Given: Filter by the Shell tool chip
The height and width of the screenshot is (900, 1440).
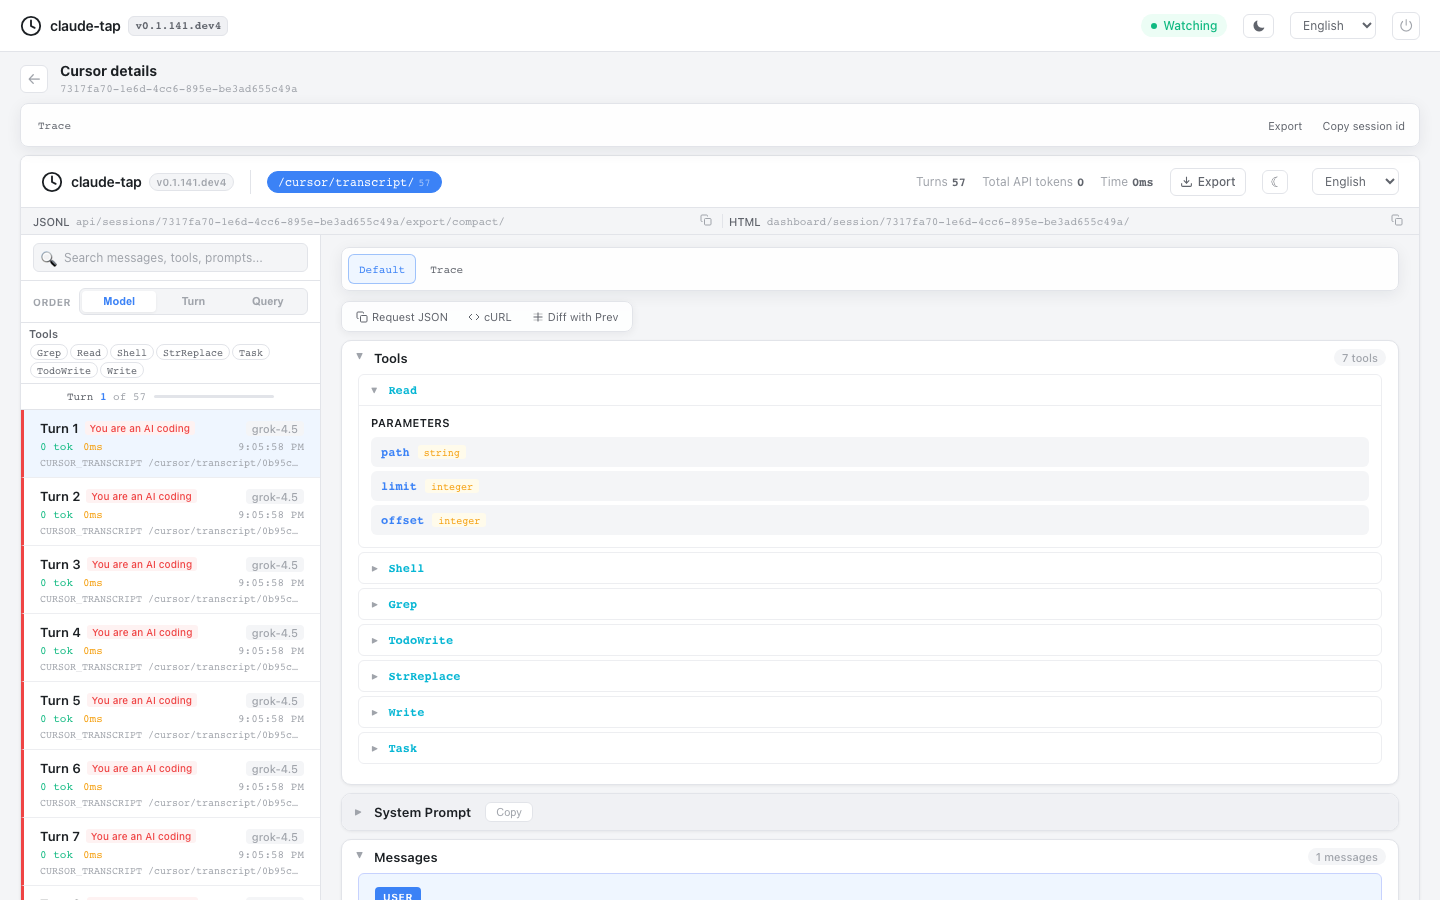Looking at the screenshot, I should 132,353.
